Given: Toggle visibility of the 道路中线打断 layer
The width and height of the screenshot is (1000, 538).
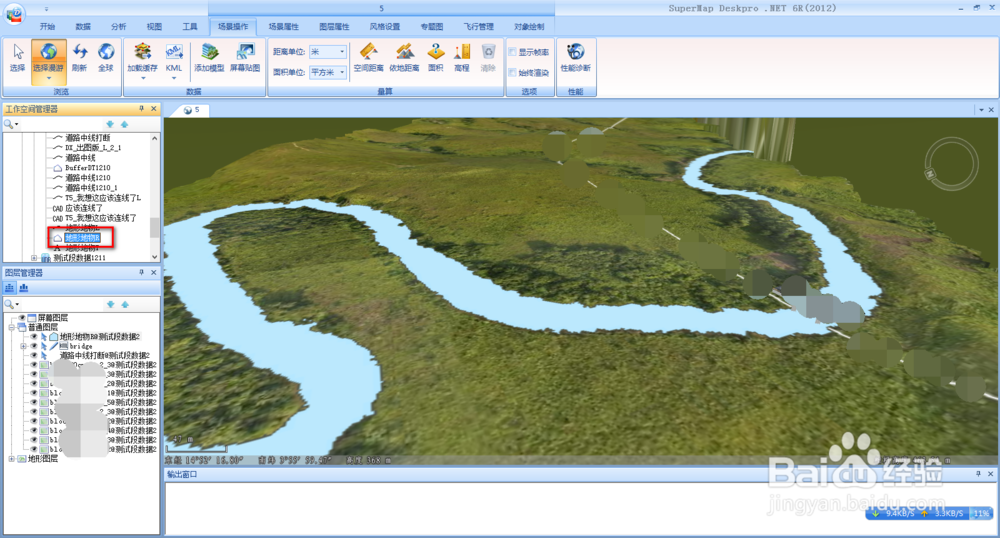Looking at the screenshot, I should click(34, 355).
